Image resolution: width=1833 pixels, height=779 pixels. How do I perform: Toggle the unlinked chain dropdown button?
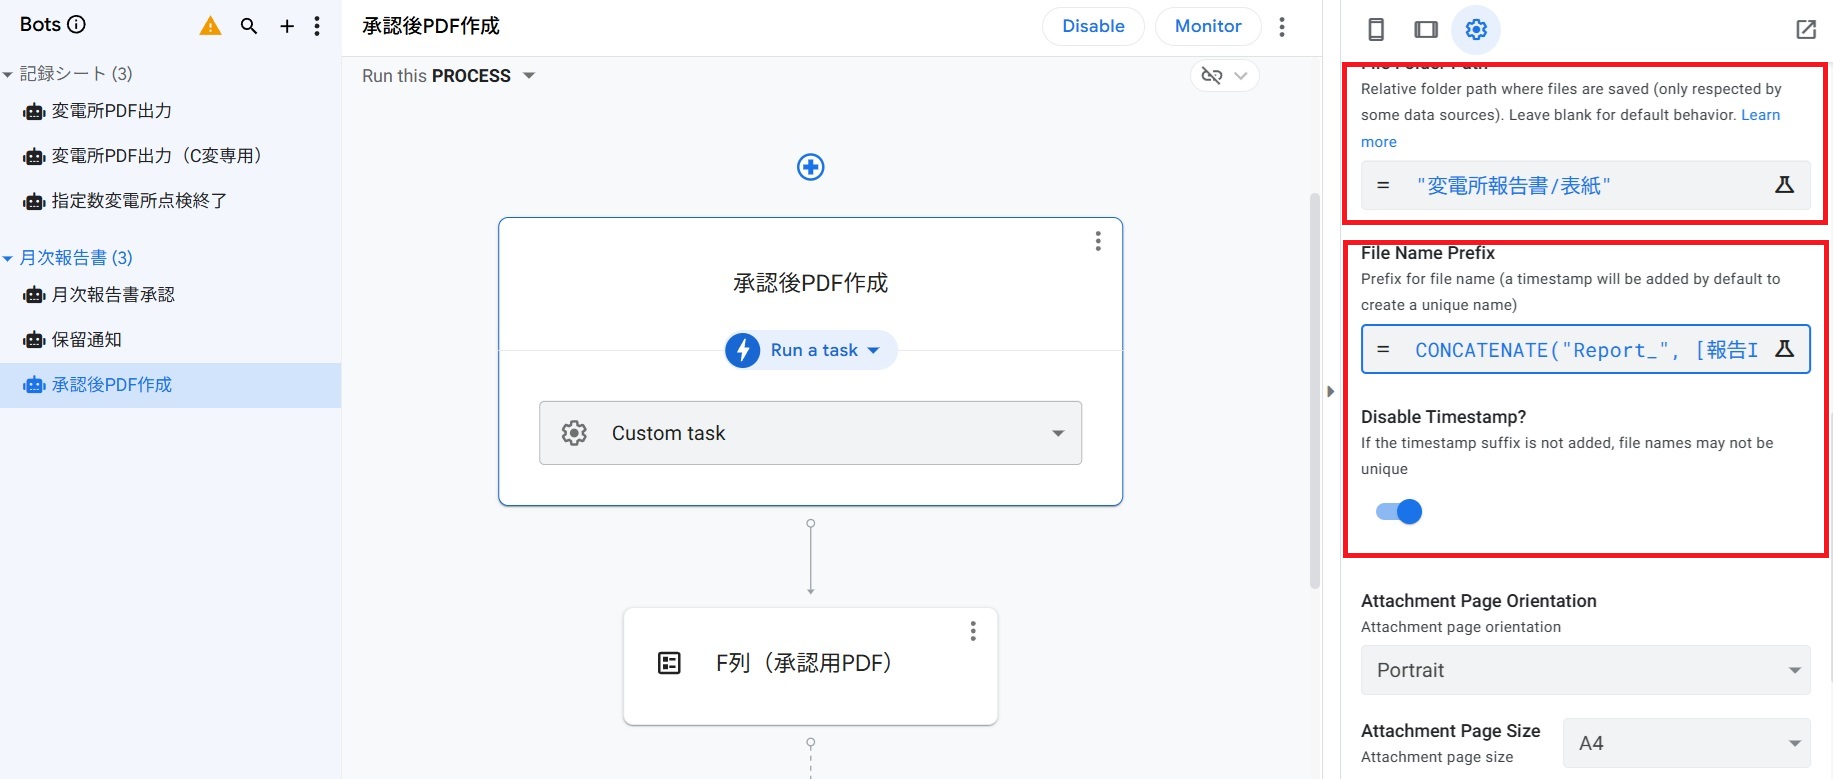pyautogui.click(x=1224, y=76)
